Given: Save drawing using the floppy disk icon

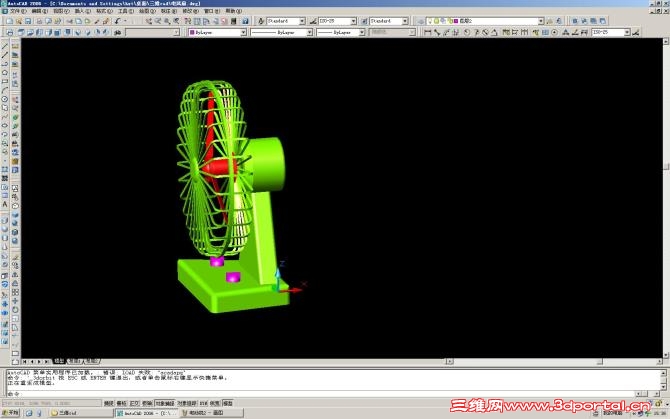Looking at the screenshot, I should tap(28, 21).
